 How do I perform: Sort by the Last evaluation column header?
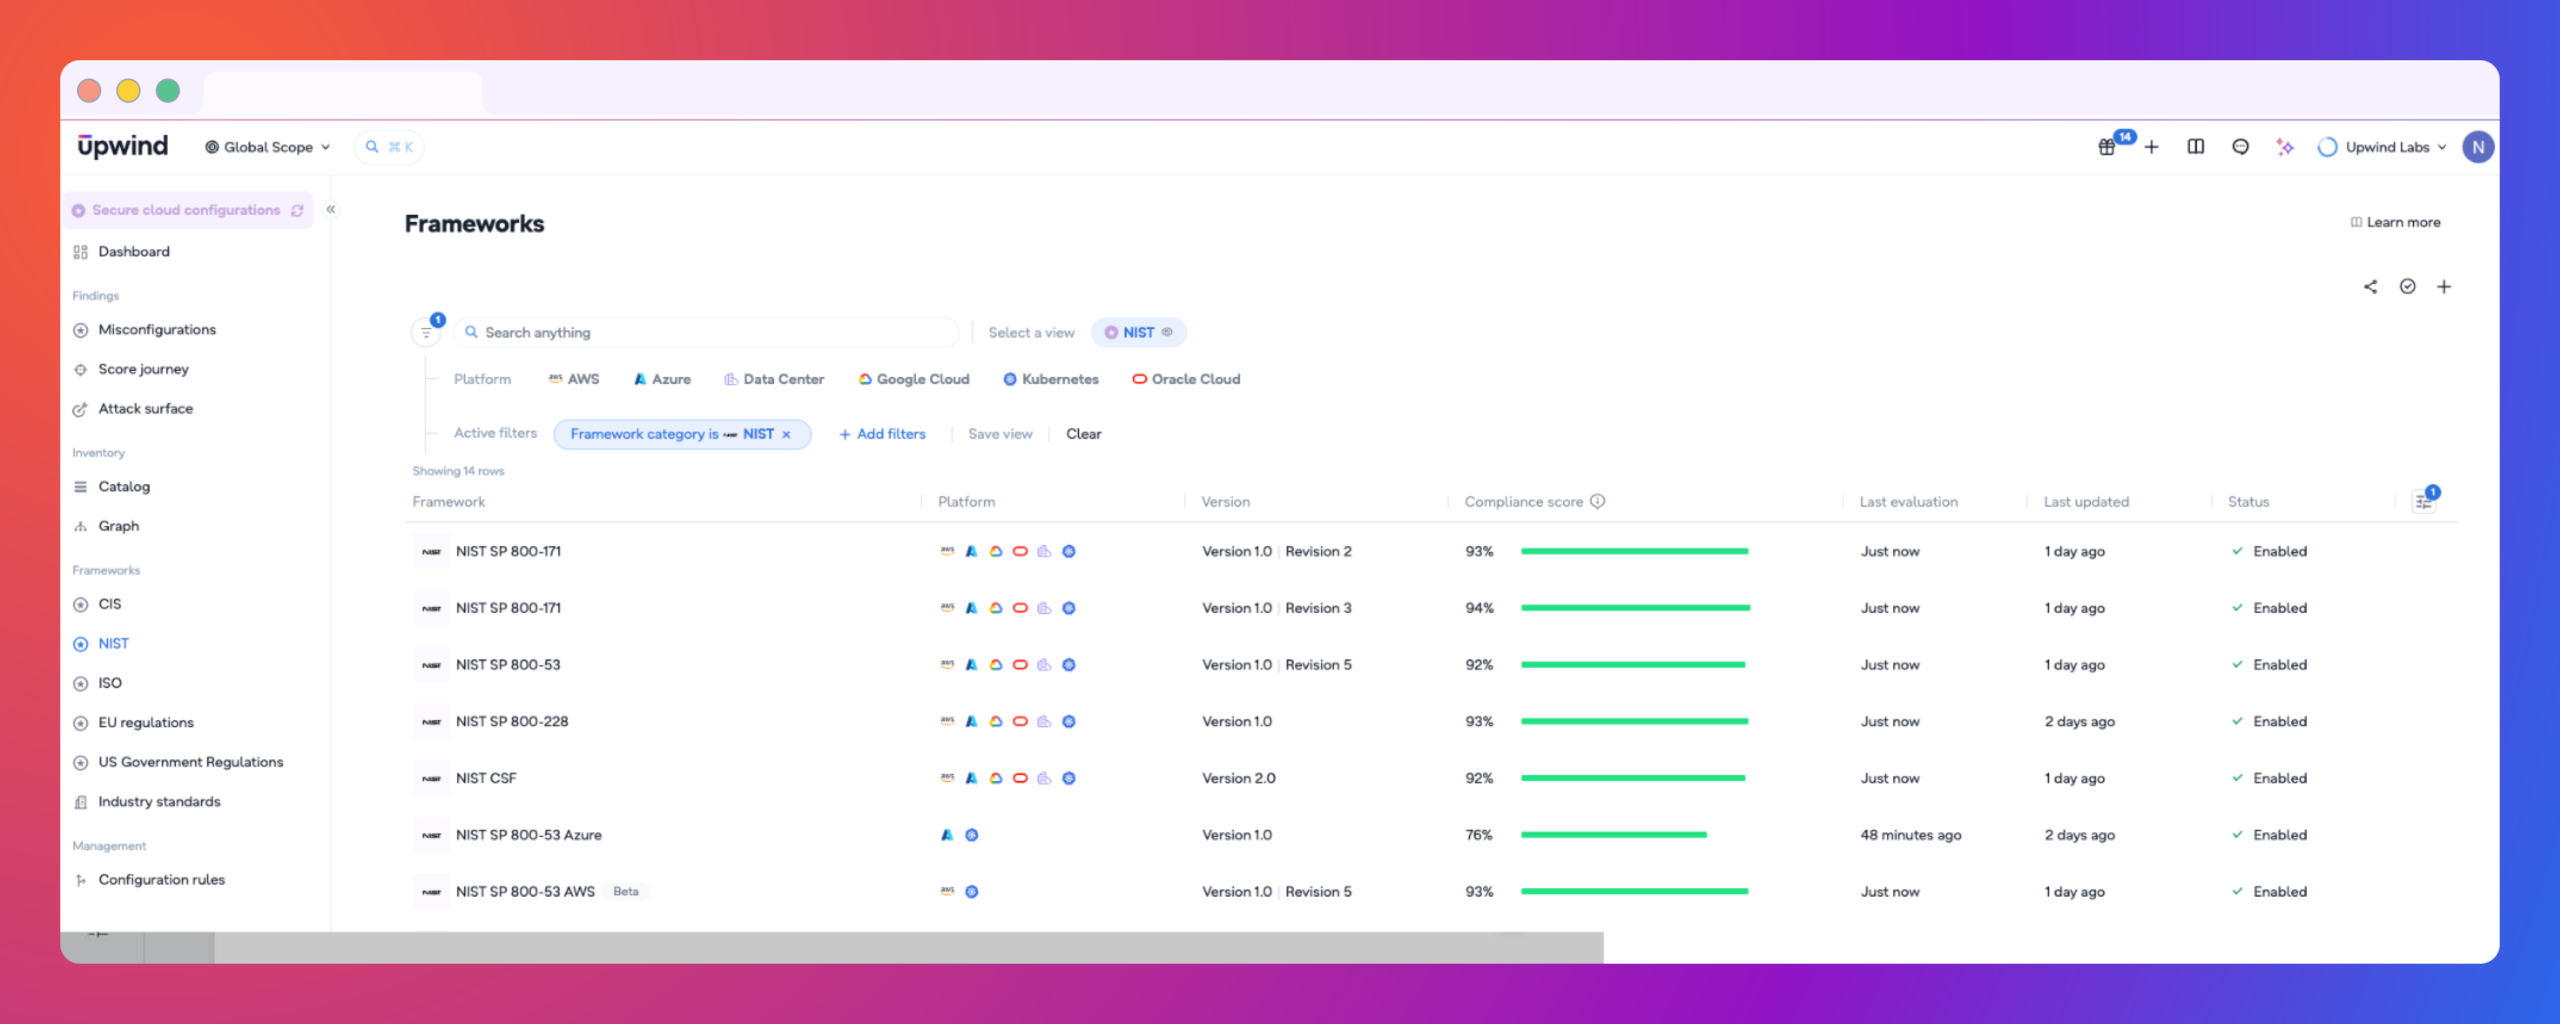(x=1908, y=502)
